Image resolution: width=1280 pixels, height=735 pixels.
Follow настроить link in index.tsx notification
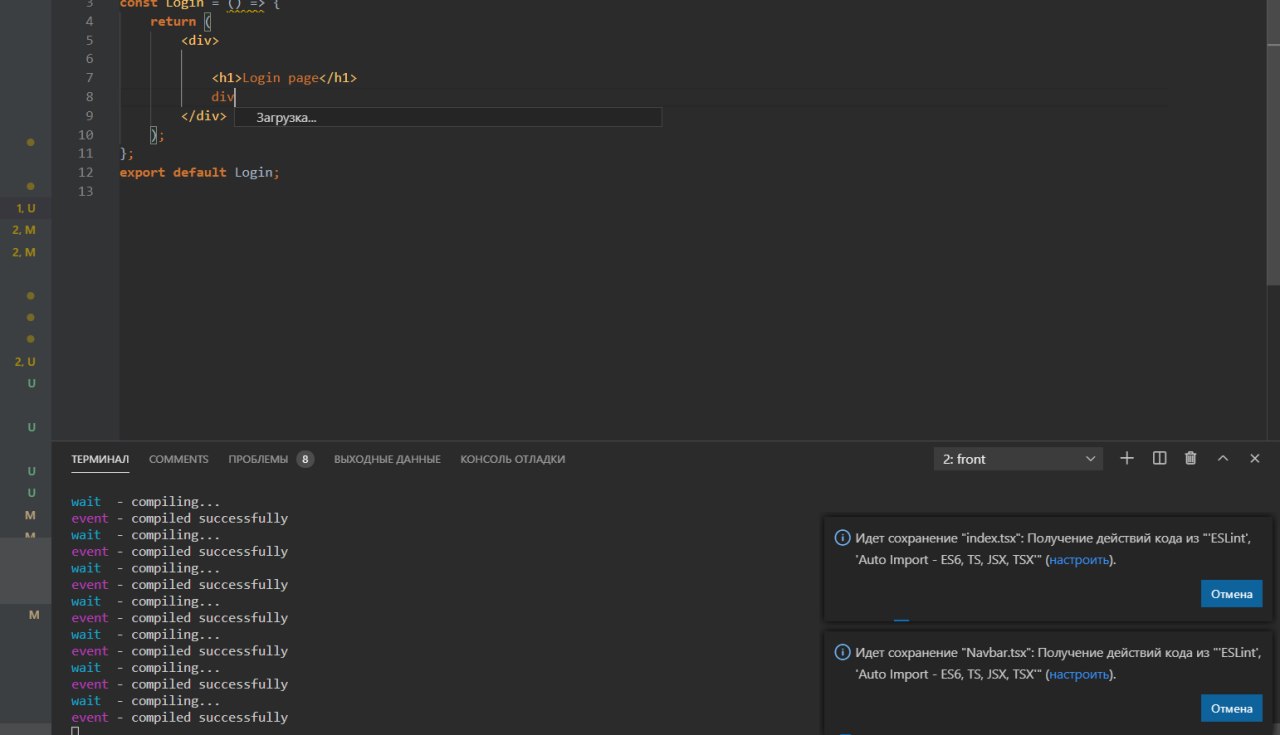click(1079, 560)
